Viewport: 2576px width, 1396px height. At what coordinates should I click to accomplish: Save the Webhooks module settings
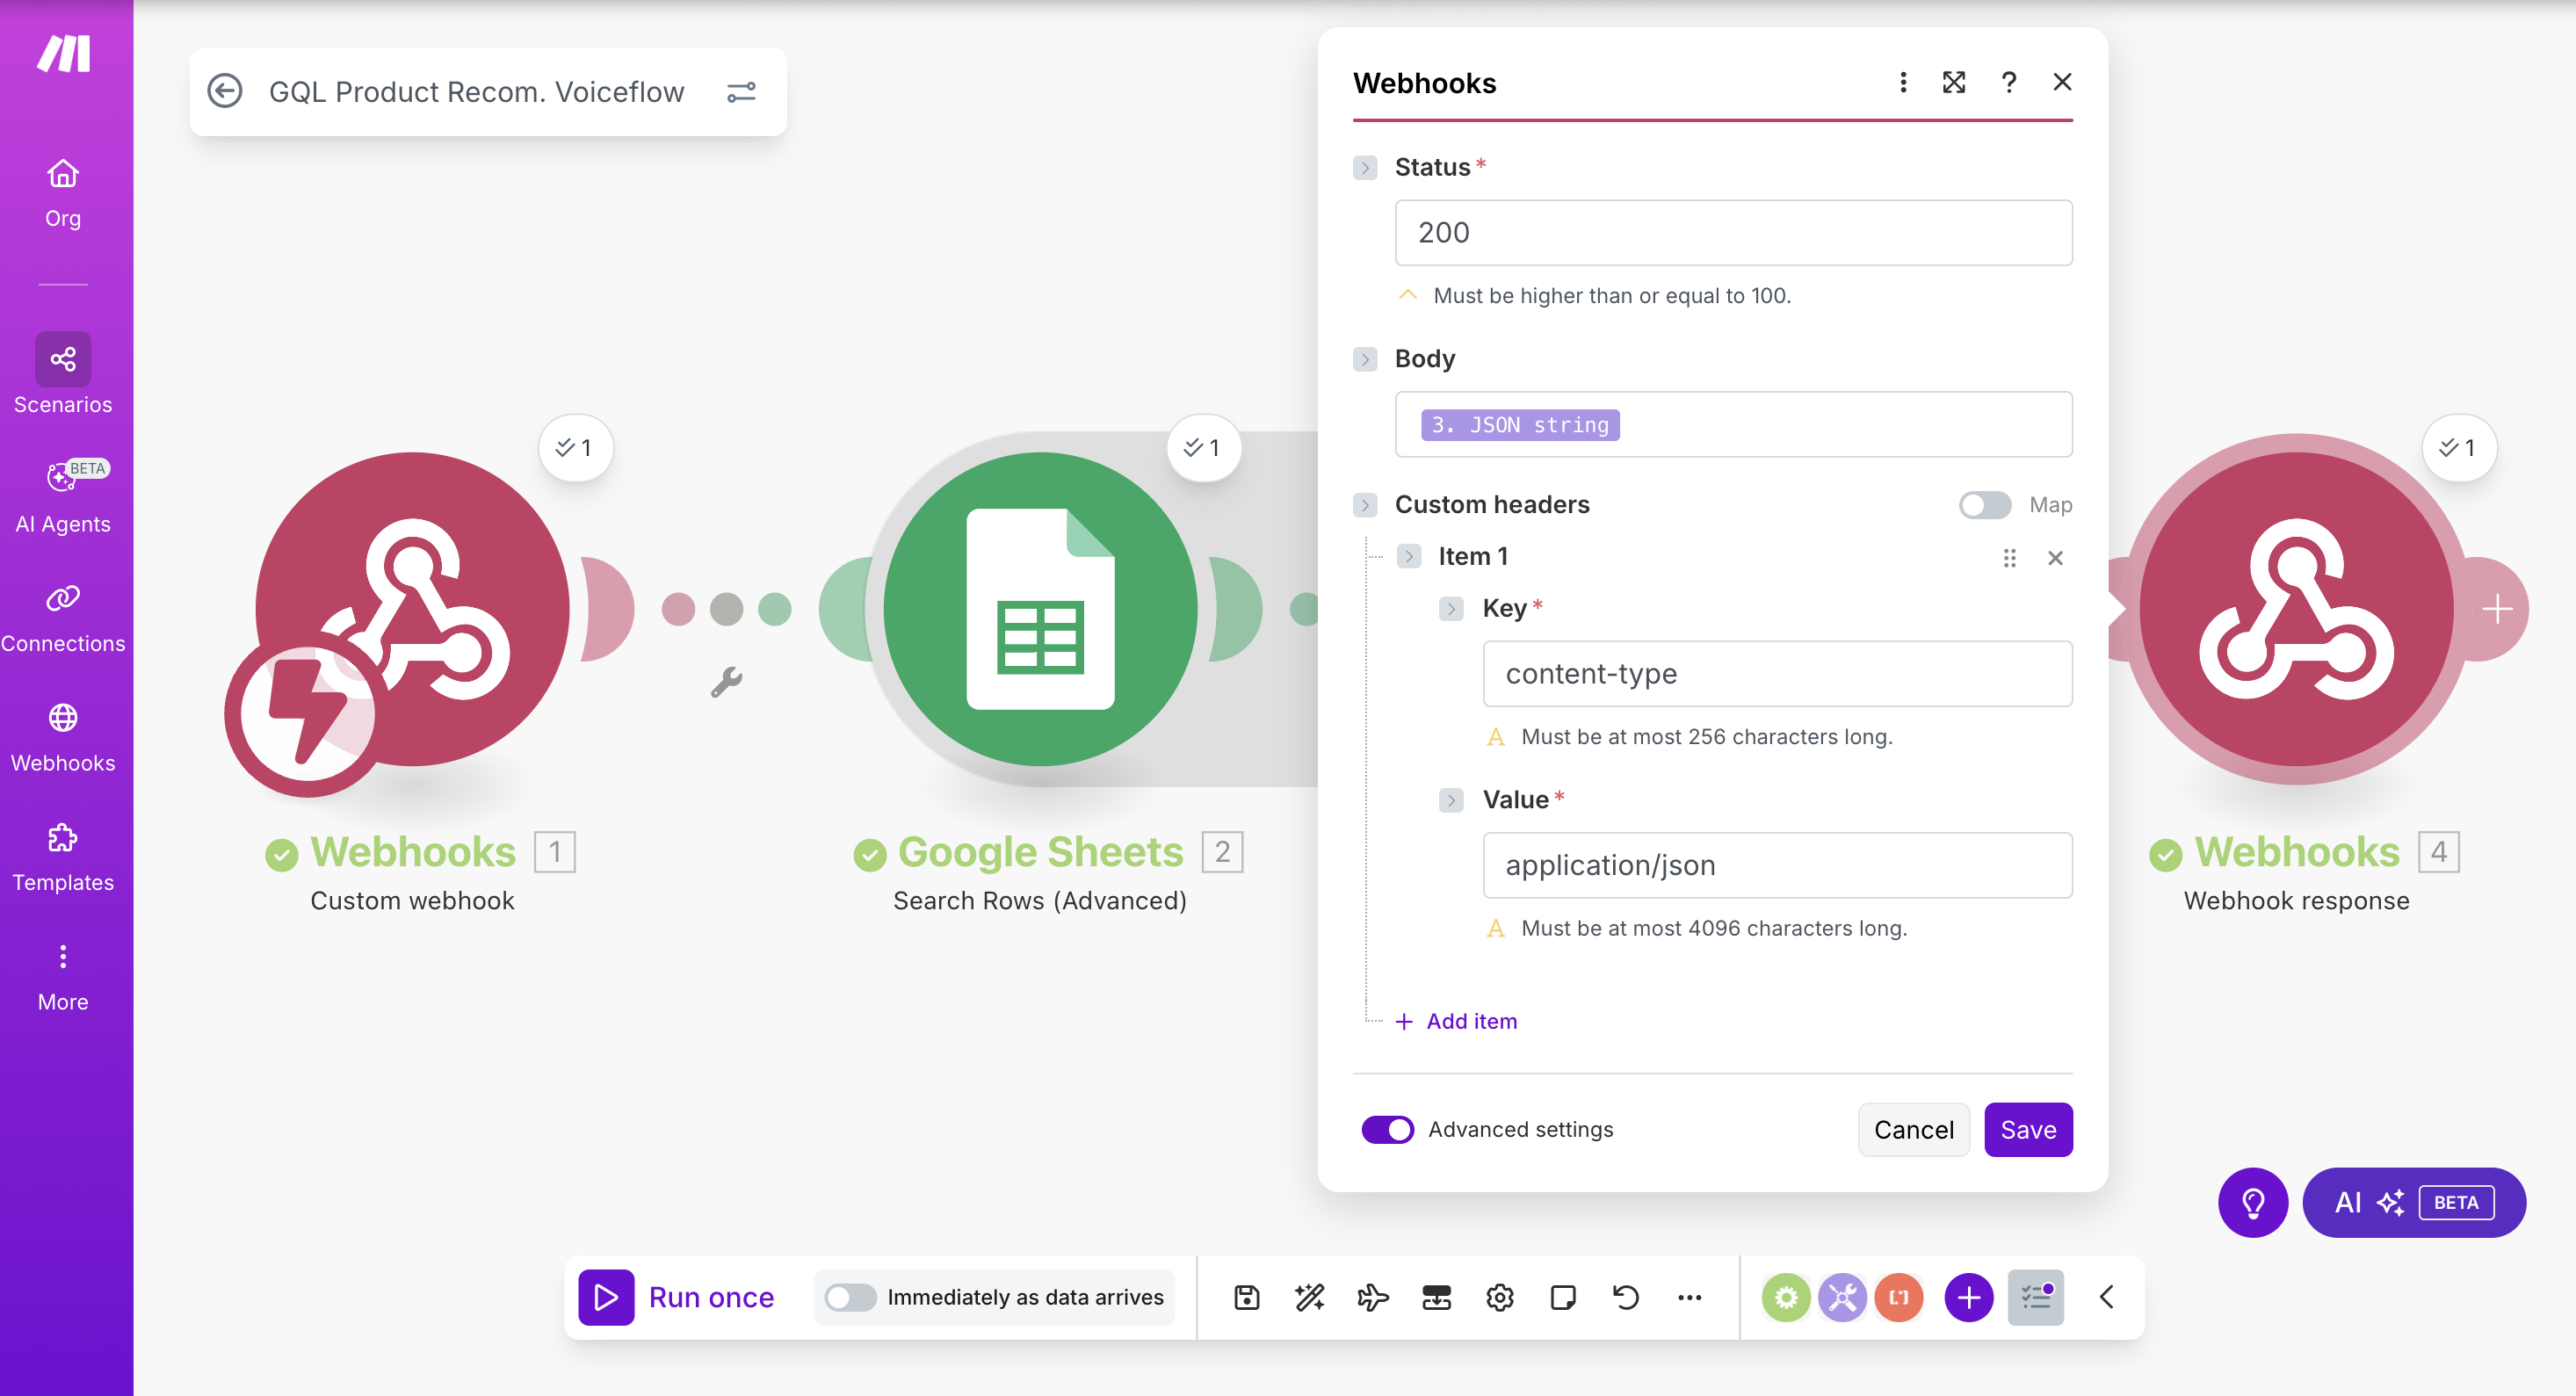[2028, 1129]
